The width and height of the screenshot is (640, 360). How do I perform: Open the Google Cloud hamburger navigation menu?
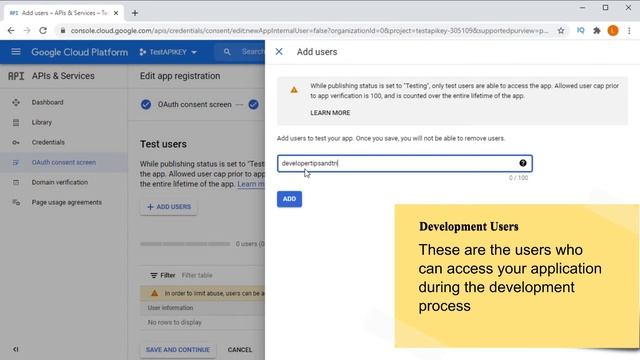[16, 52]
